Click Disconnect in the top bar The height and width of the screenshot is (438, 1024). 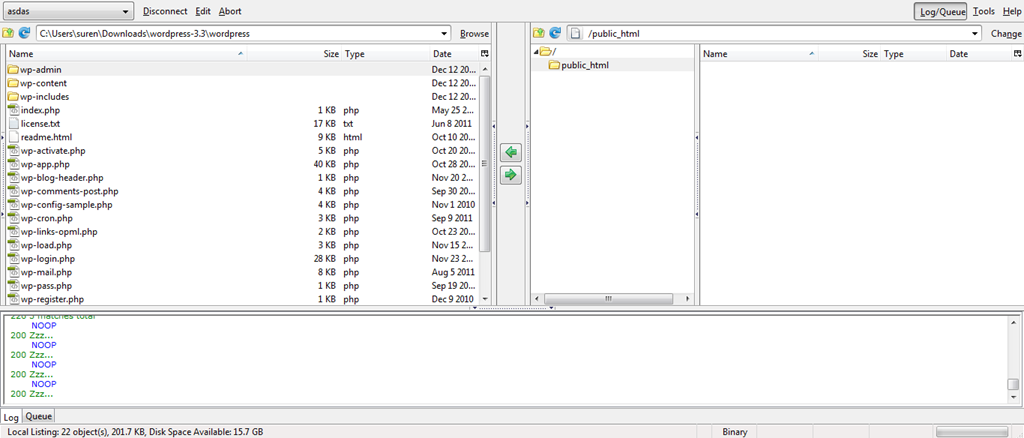coord(165,11)
